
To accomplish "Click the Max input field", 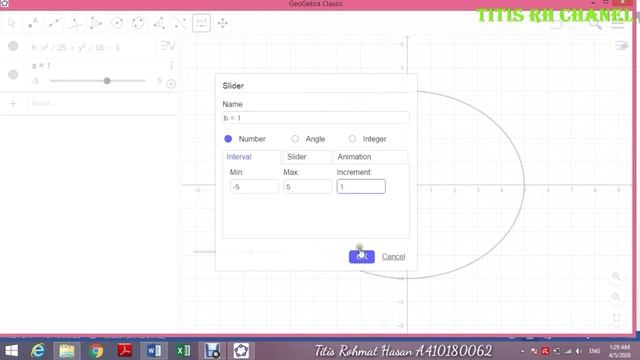I will click(307, 187).
